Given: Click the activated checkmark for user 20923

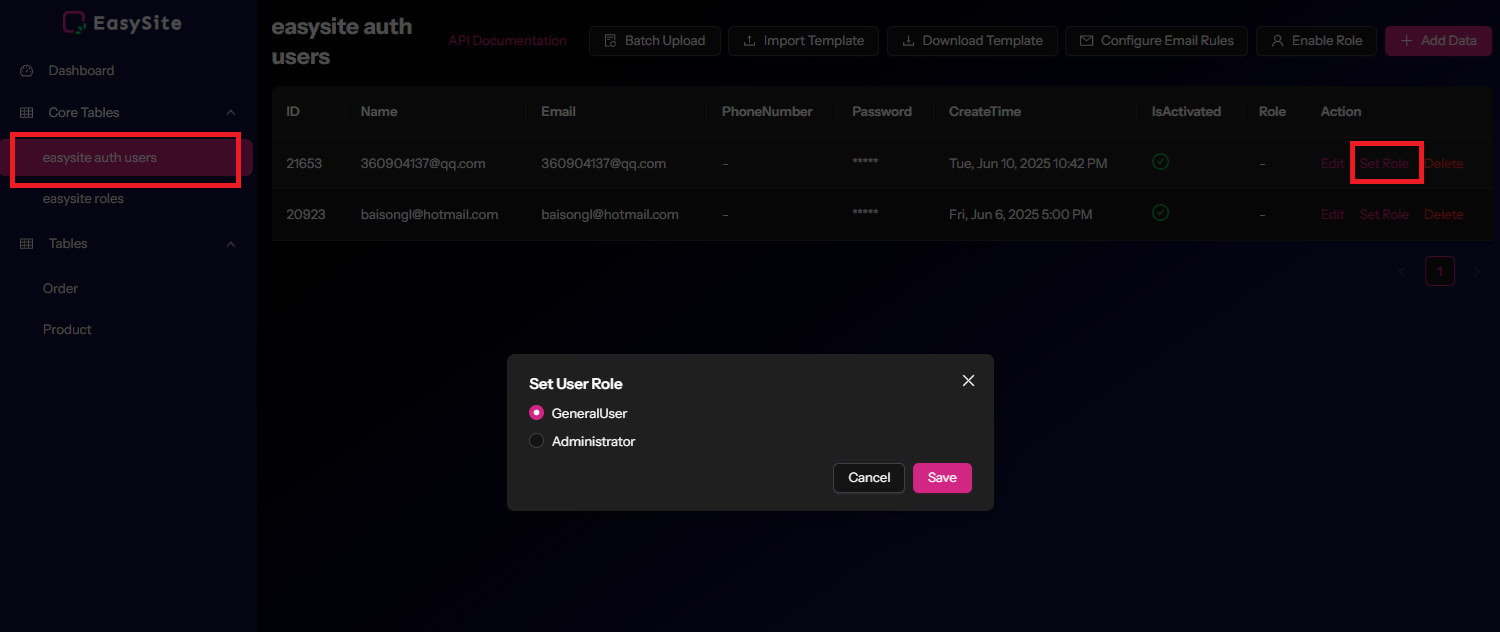Looking at the screenshot, I should [1160, 213].
